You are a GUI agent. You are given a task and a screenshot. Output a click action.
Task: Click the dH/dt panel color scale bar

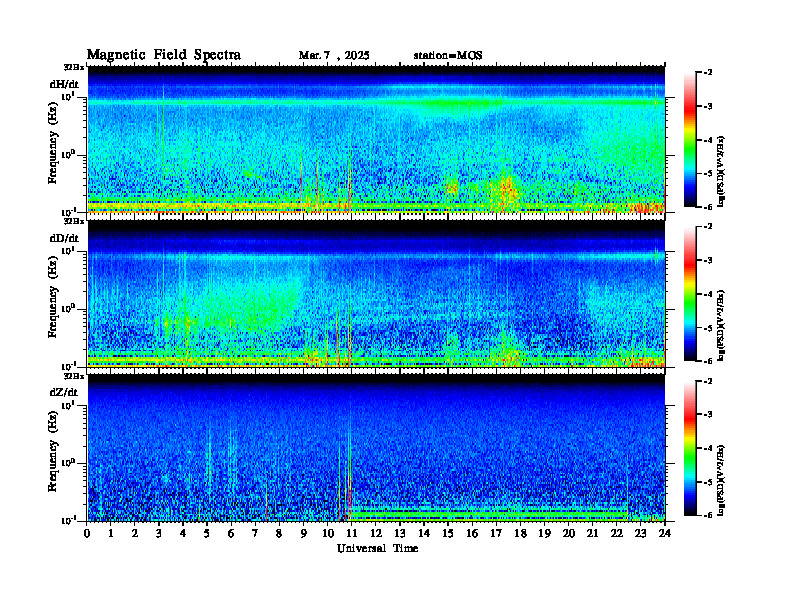690,140
